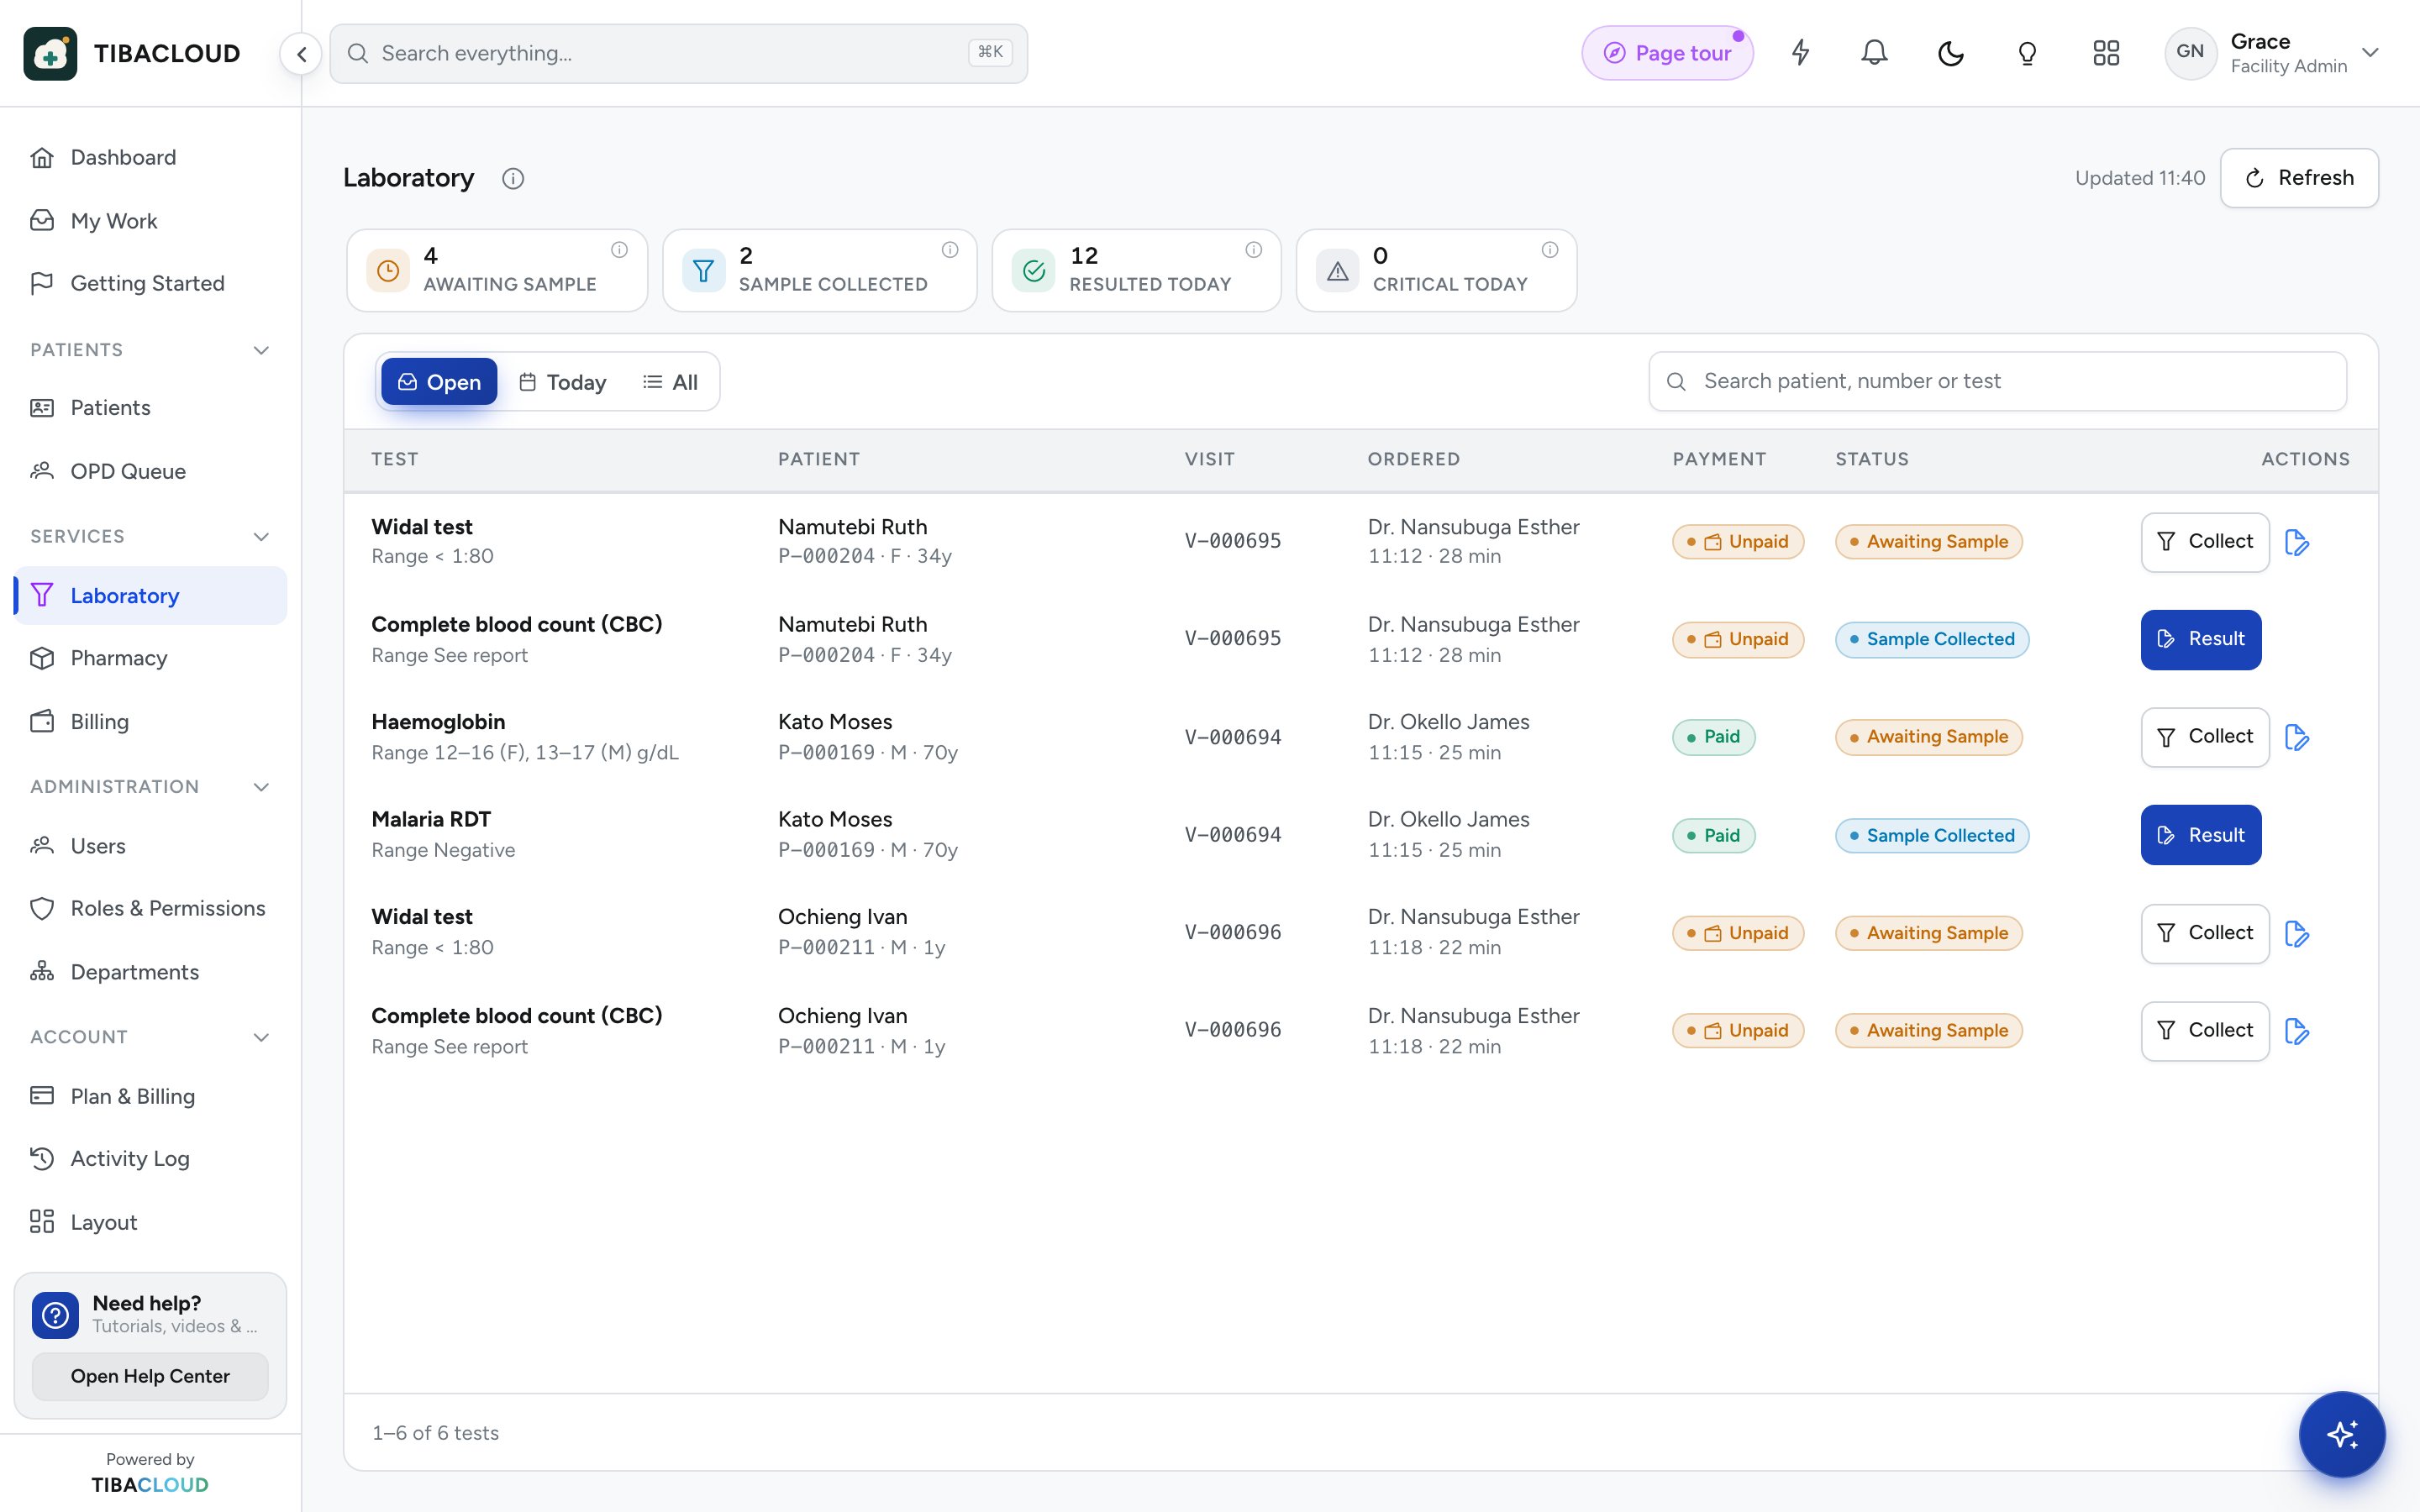Click edit-result icon in Ochieng Ivan Widal row

click(x=2297, y=934)
